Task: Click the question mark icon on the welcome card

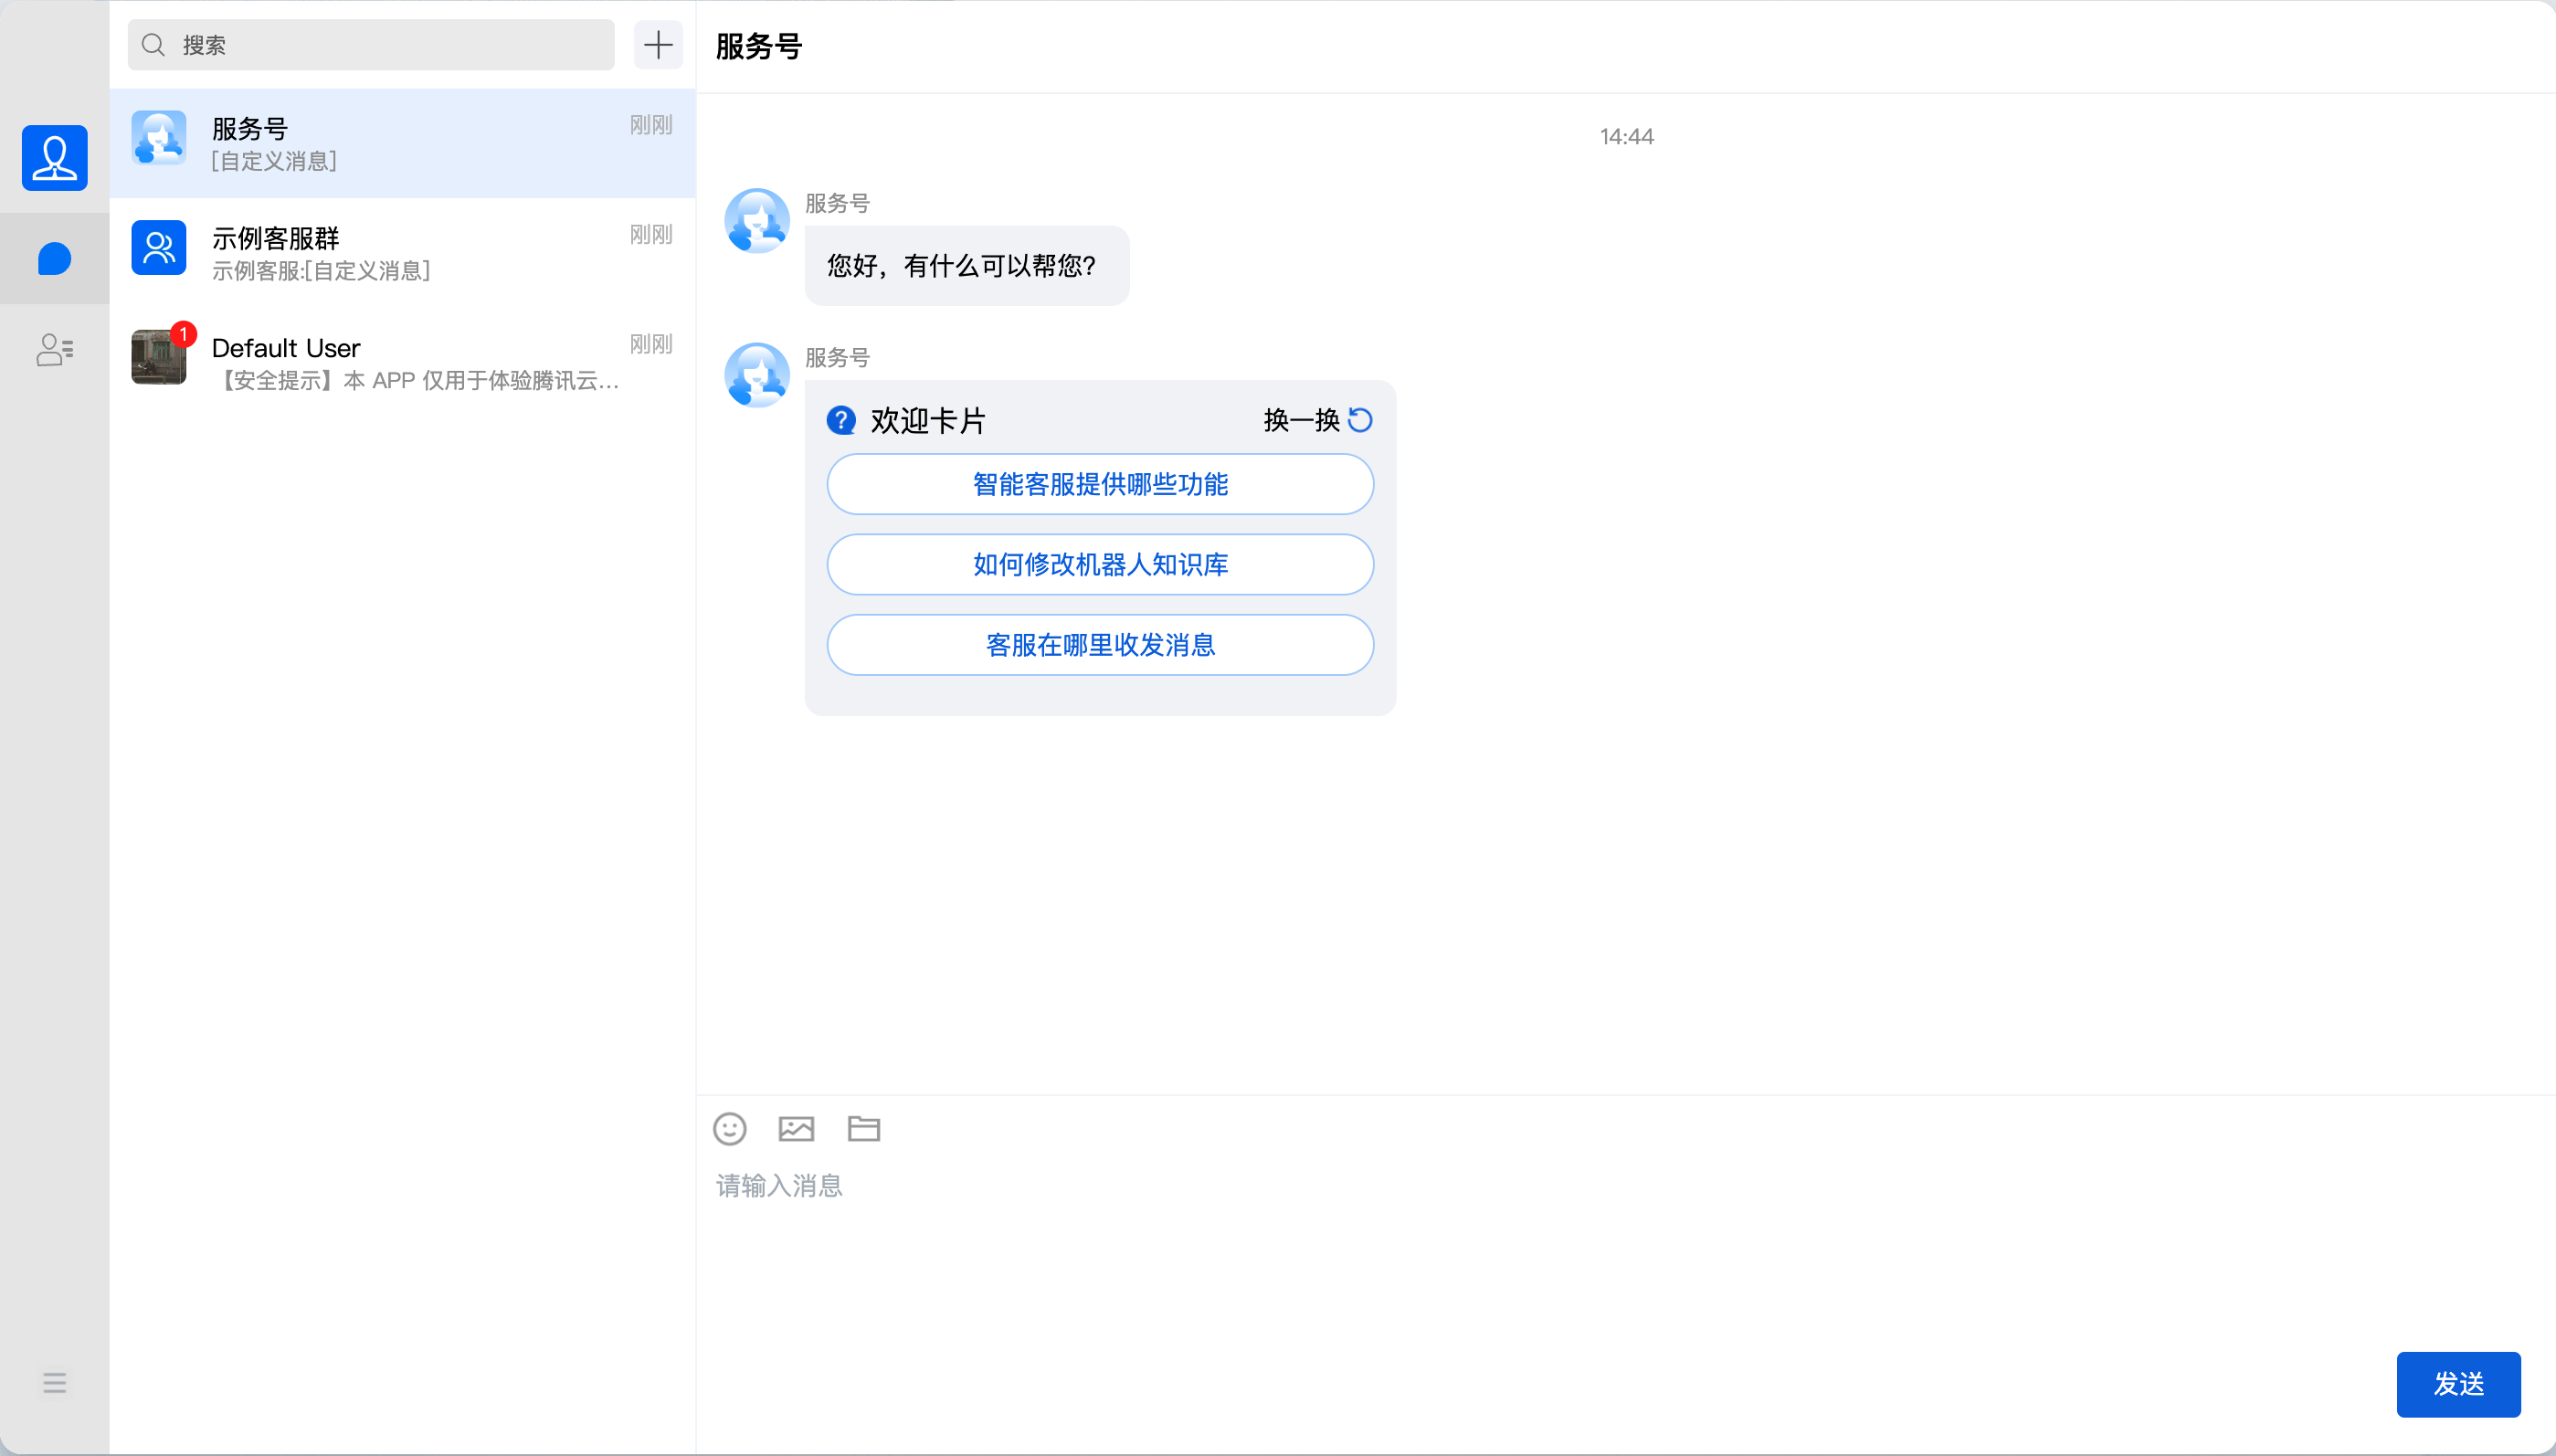Action: (841, 420)
